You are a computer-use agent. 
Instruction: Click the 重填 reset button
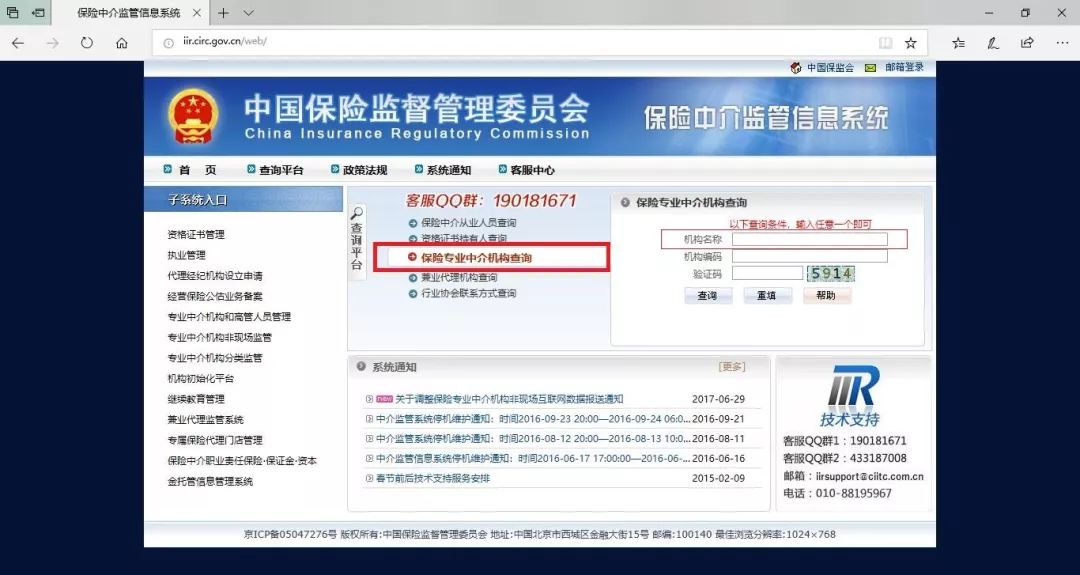pos(767,295)
